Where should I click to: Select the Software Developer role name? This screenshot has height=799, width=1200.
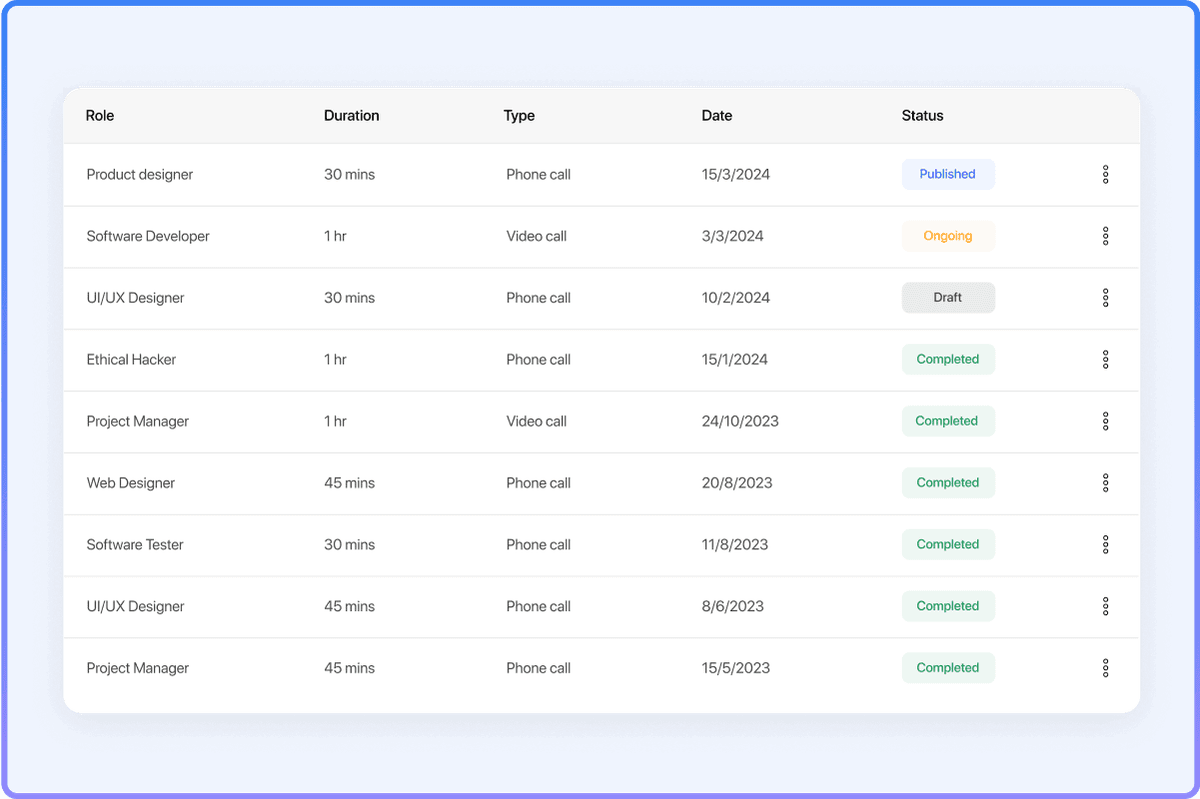click(148, 237)
